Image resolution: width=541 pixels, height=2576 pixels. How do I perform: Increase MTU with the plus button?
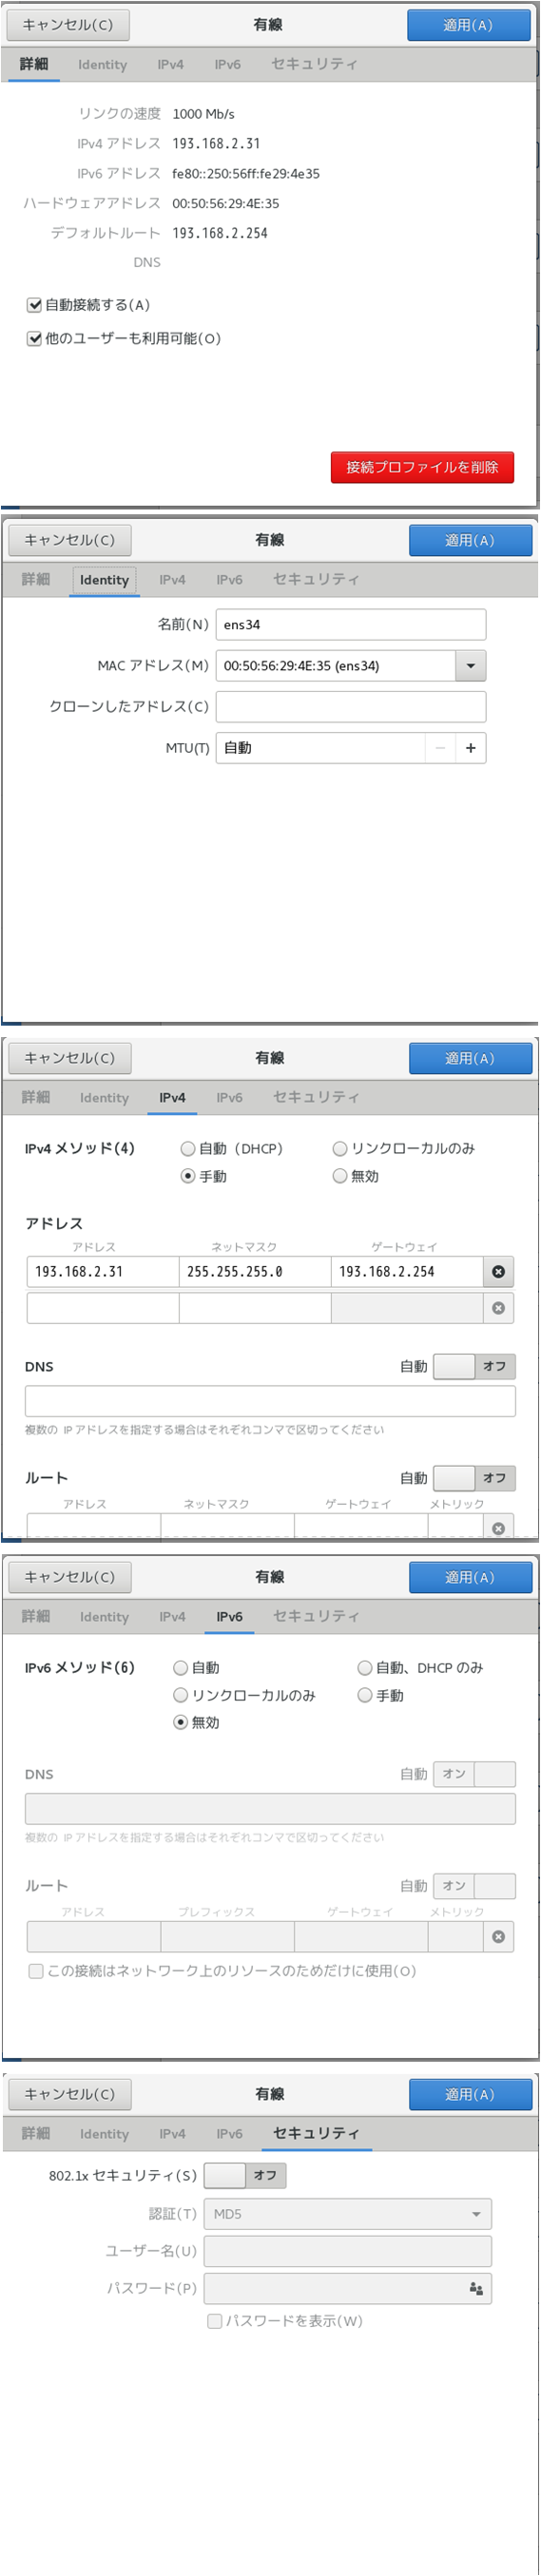pos(470,748)
